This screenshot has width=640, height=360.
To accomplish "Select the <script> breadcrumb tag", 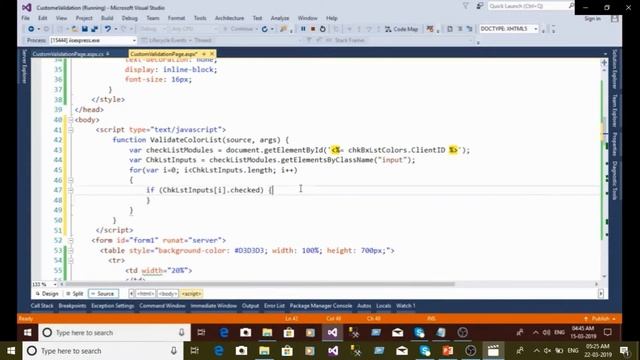I will coord(191,294).
